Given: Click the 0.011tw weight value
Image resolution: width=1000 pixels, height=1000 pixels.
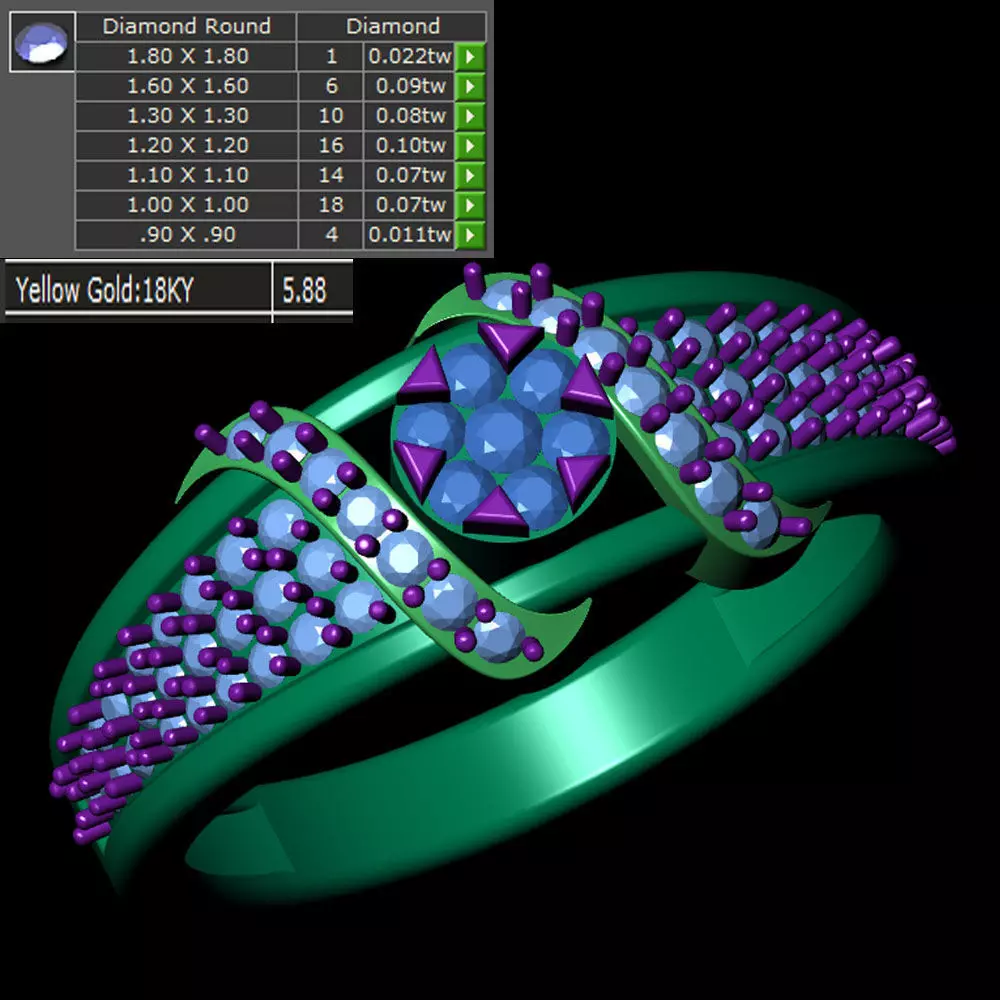Looking at the screenshot, I should (409, 235).
